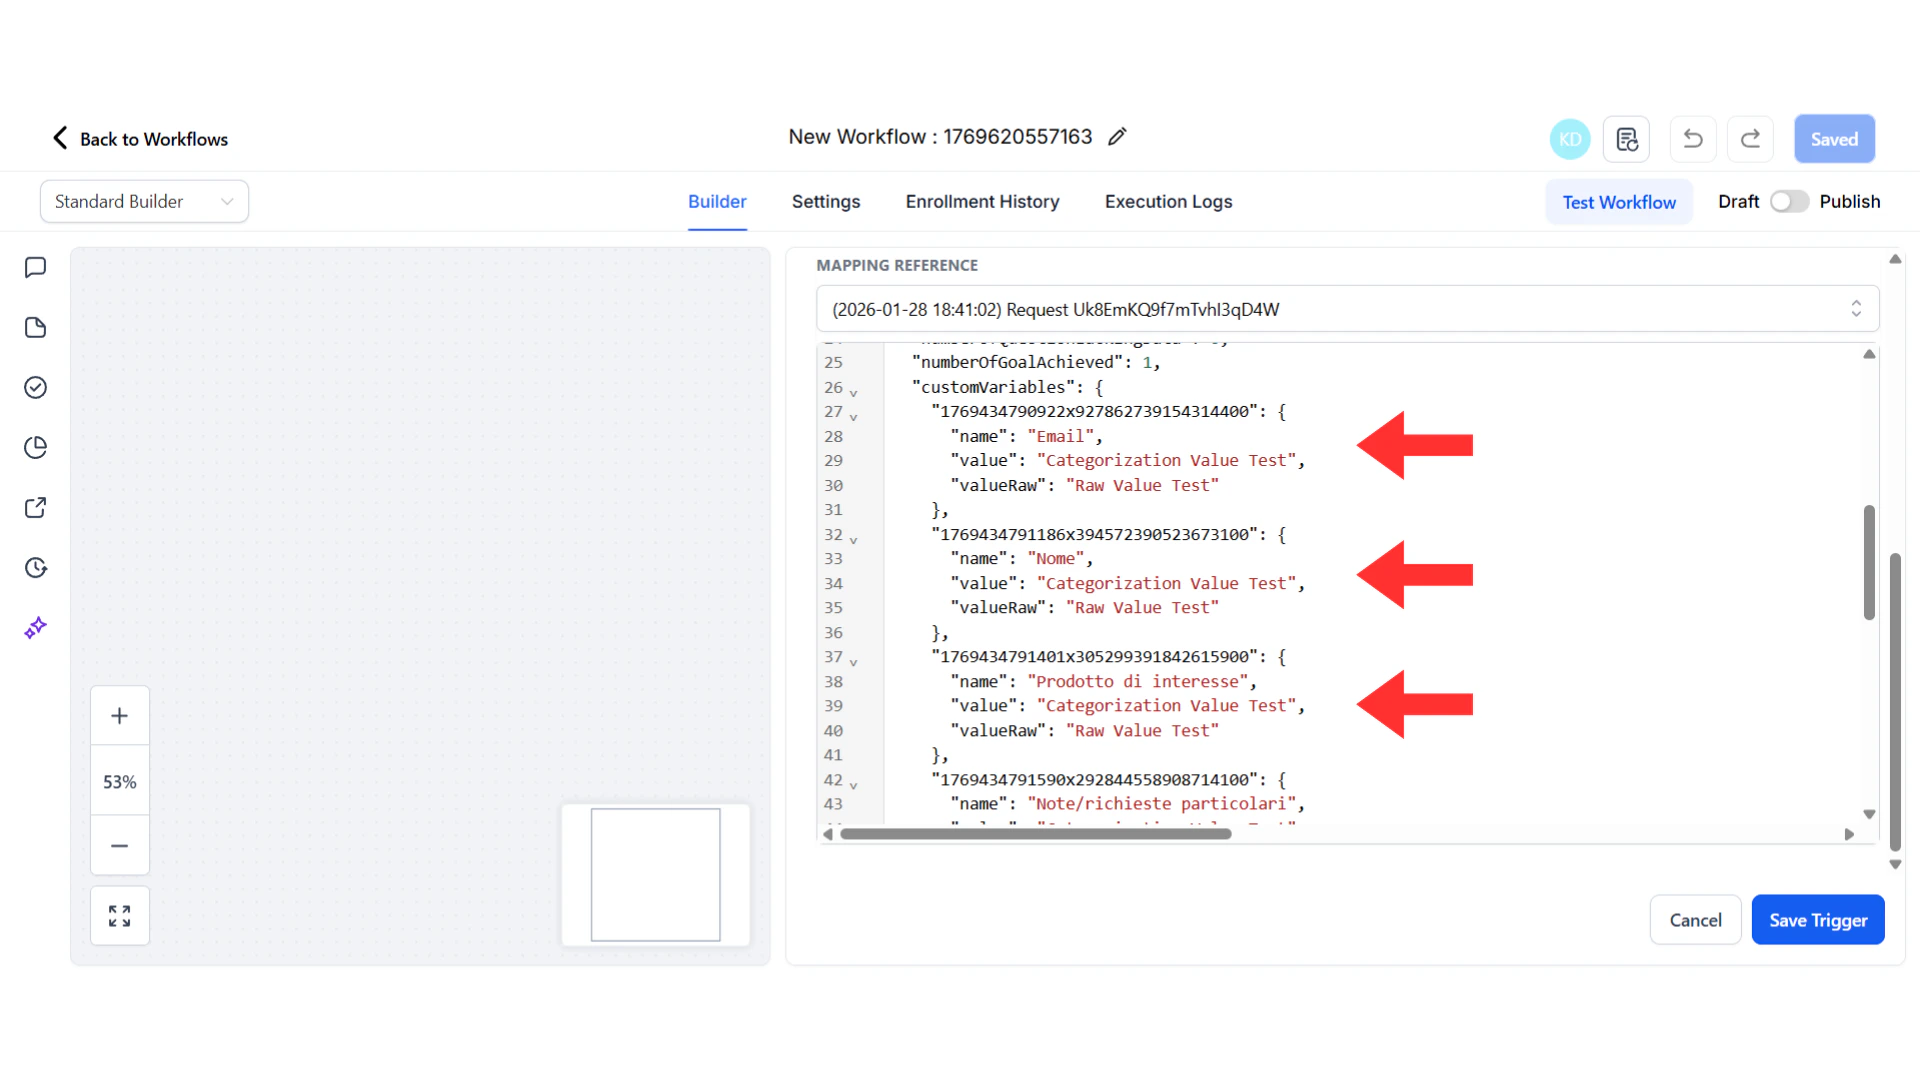The height and width of the screenshot is (1080, 1920).
Task: Open the Enrollment History tab
Action: click(982, 201)
